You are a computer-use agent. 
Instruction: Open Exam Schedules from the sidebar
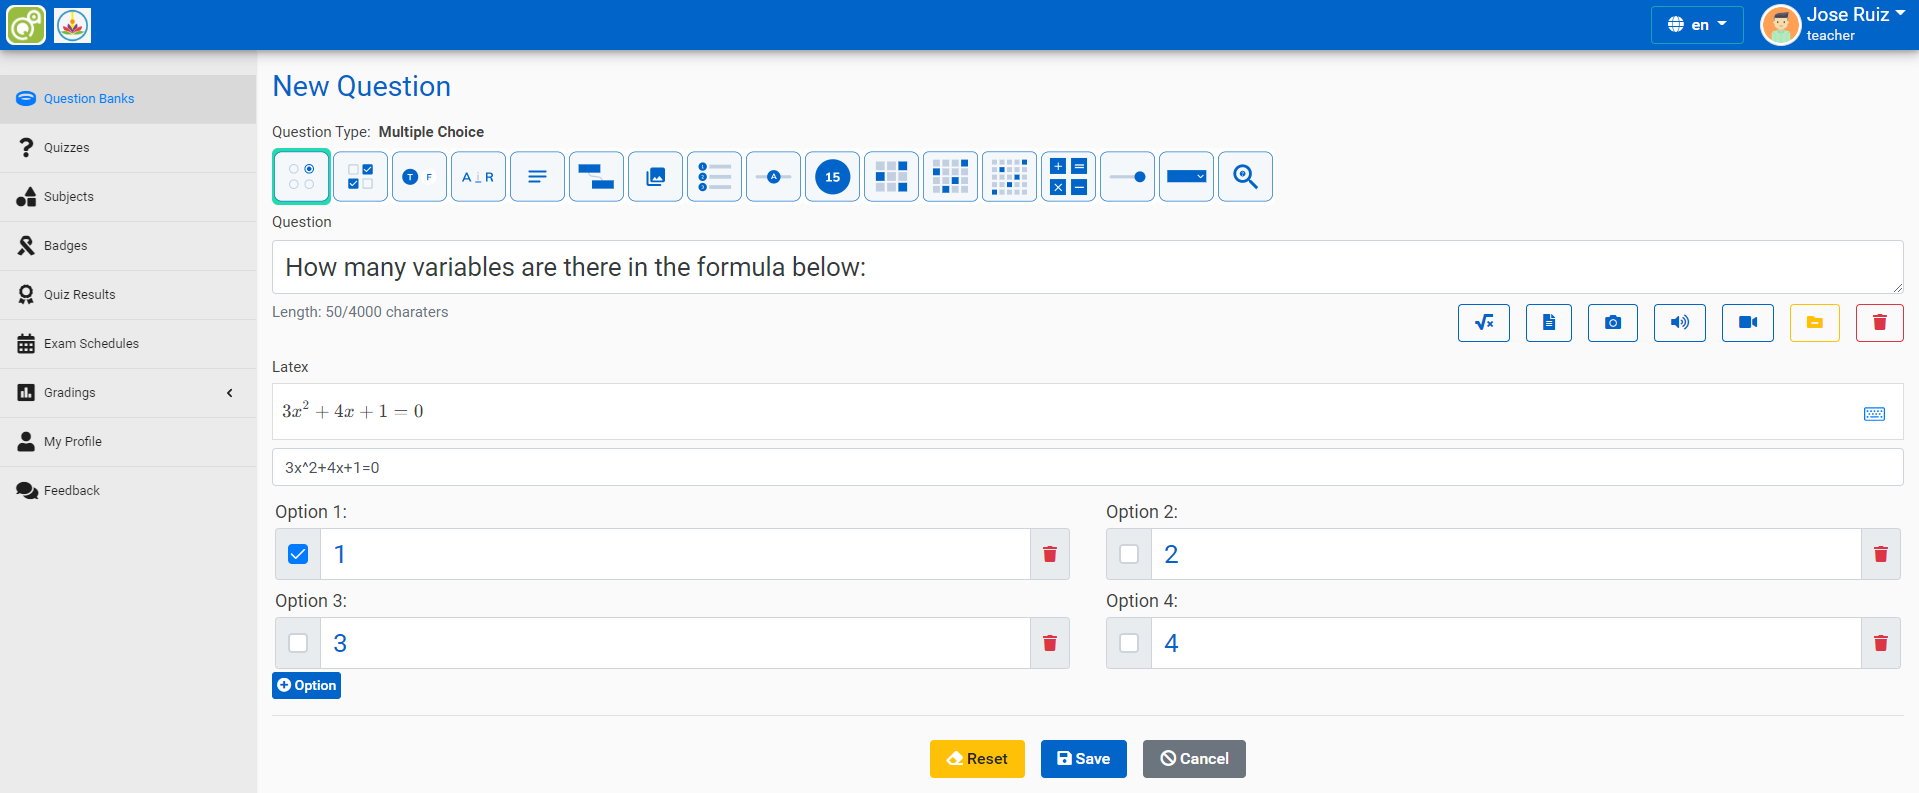(x=91, y=344)
